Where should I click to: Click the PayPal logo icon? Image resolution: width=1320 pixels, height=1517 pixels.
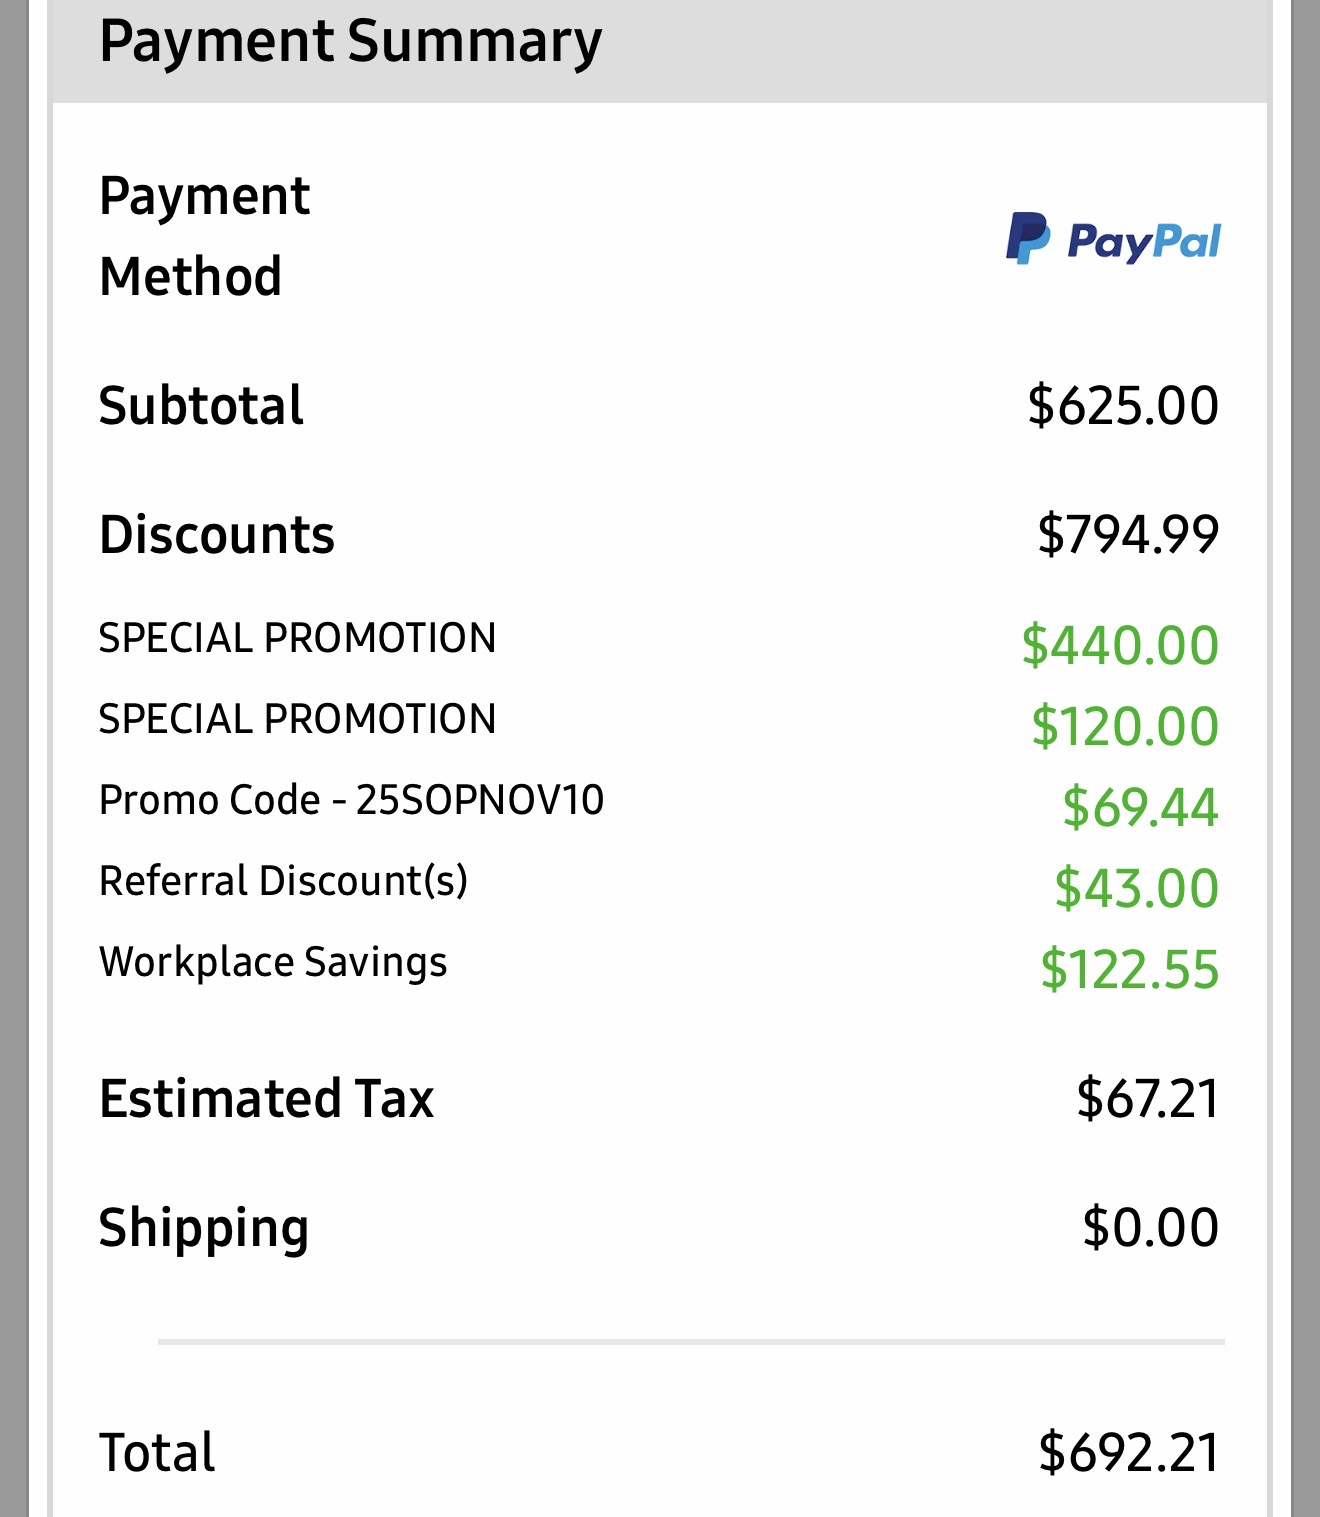(1113, 239)
